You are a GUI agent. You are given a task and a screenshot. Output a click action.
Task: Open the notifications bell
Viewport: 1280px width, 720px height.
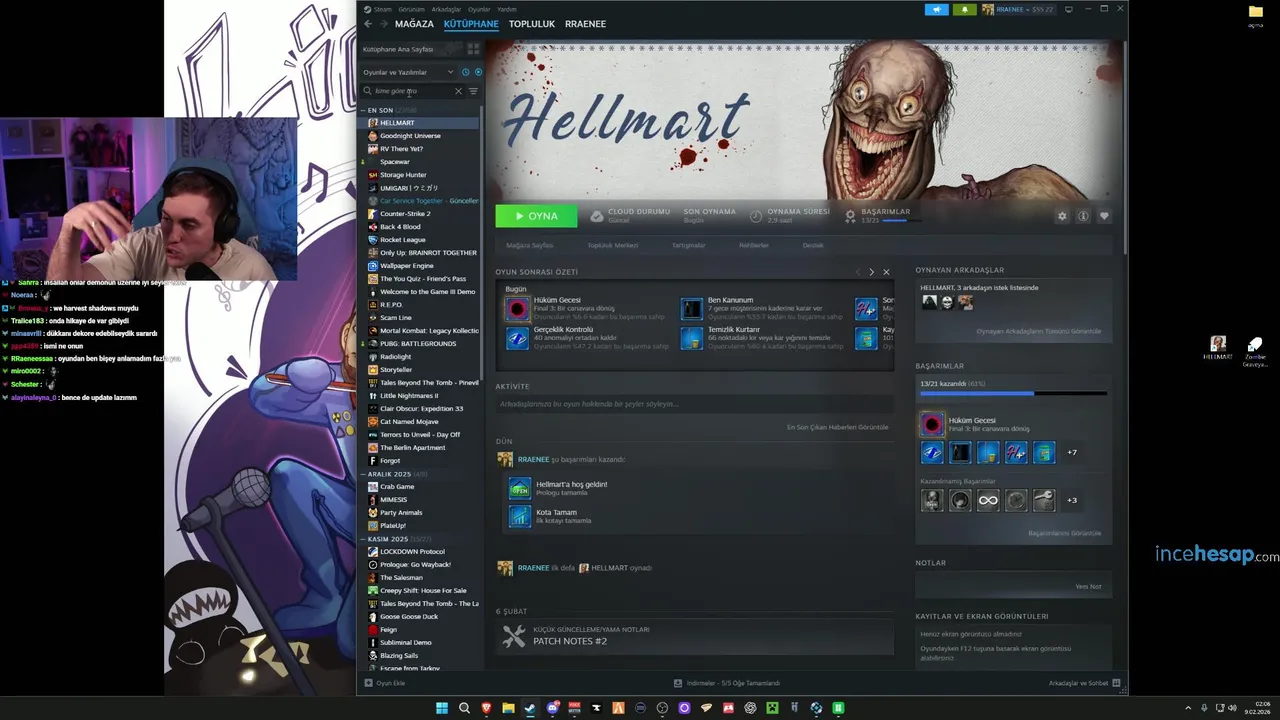click(964, 9)
